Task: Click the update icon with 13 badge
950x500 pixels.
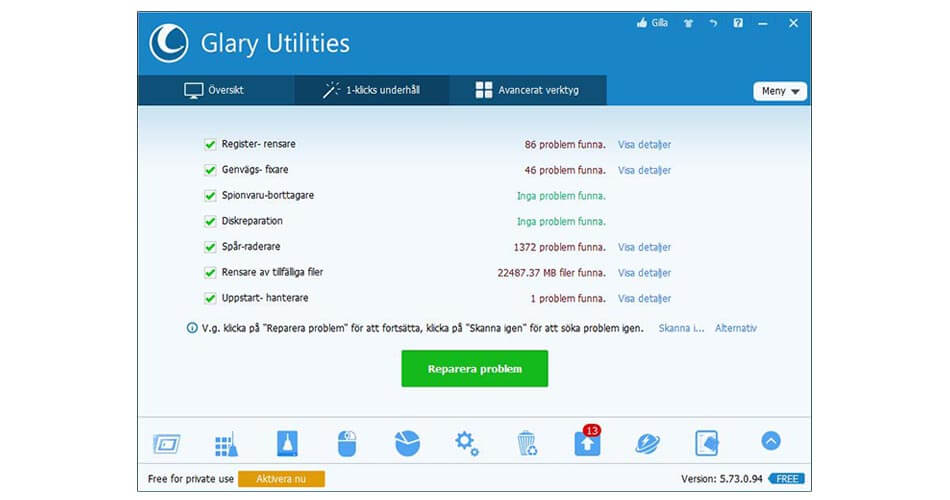Action: click(x=587, y=443)
